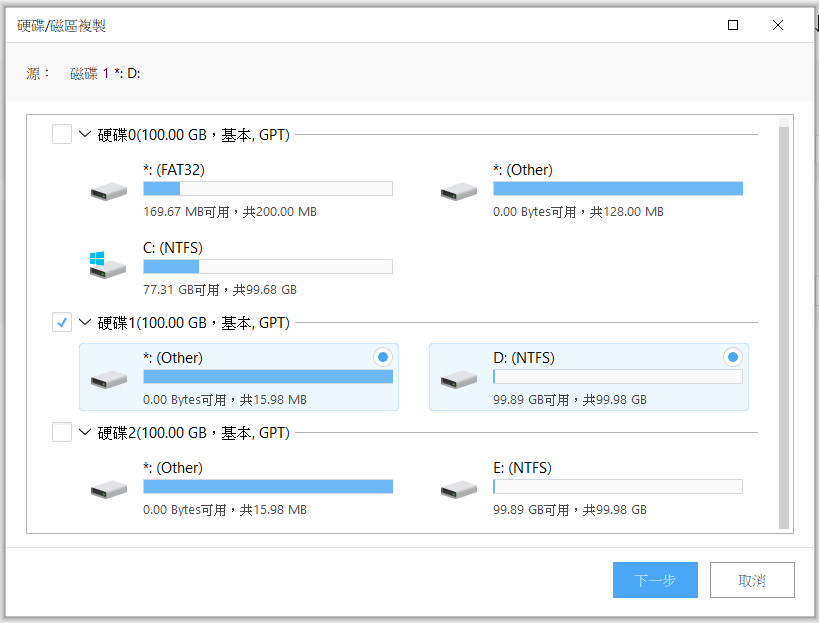Screen dimensions: 819x623
Task: Click the FAT32 partition drive icon
Action: [109, 192]
